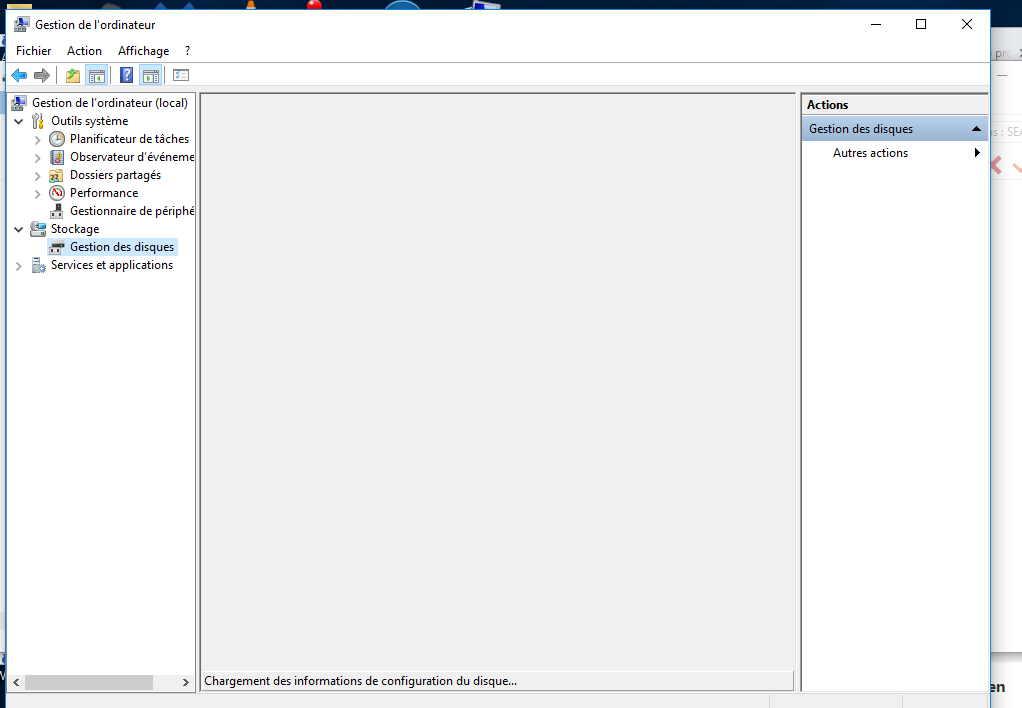Select Planificateur de tâches
This screenshot has width=1022, height=708.
[130, 139]
